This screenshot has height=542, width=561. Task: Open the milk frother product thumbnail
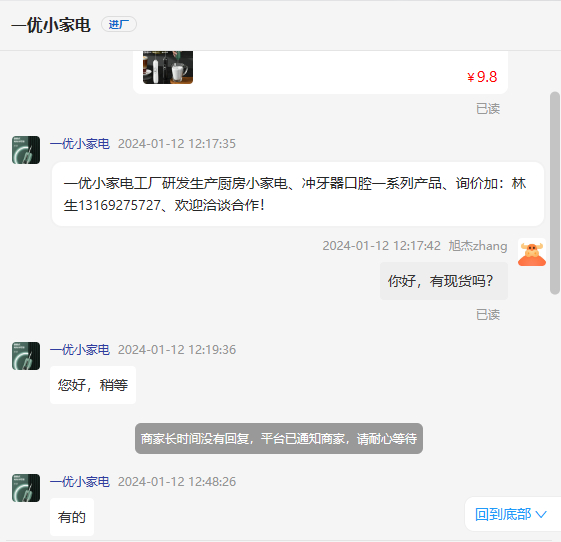(168, 67)
